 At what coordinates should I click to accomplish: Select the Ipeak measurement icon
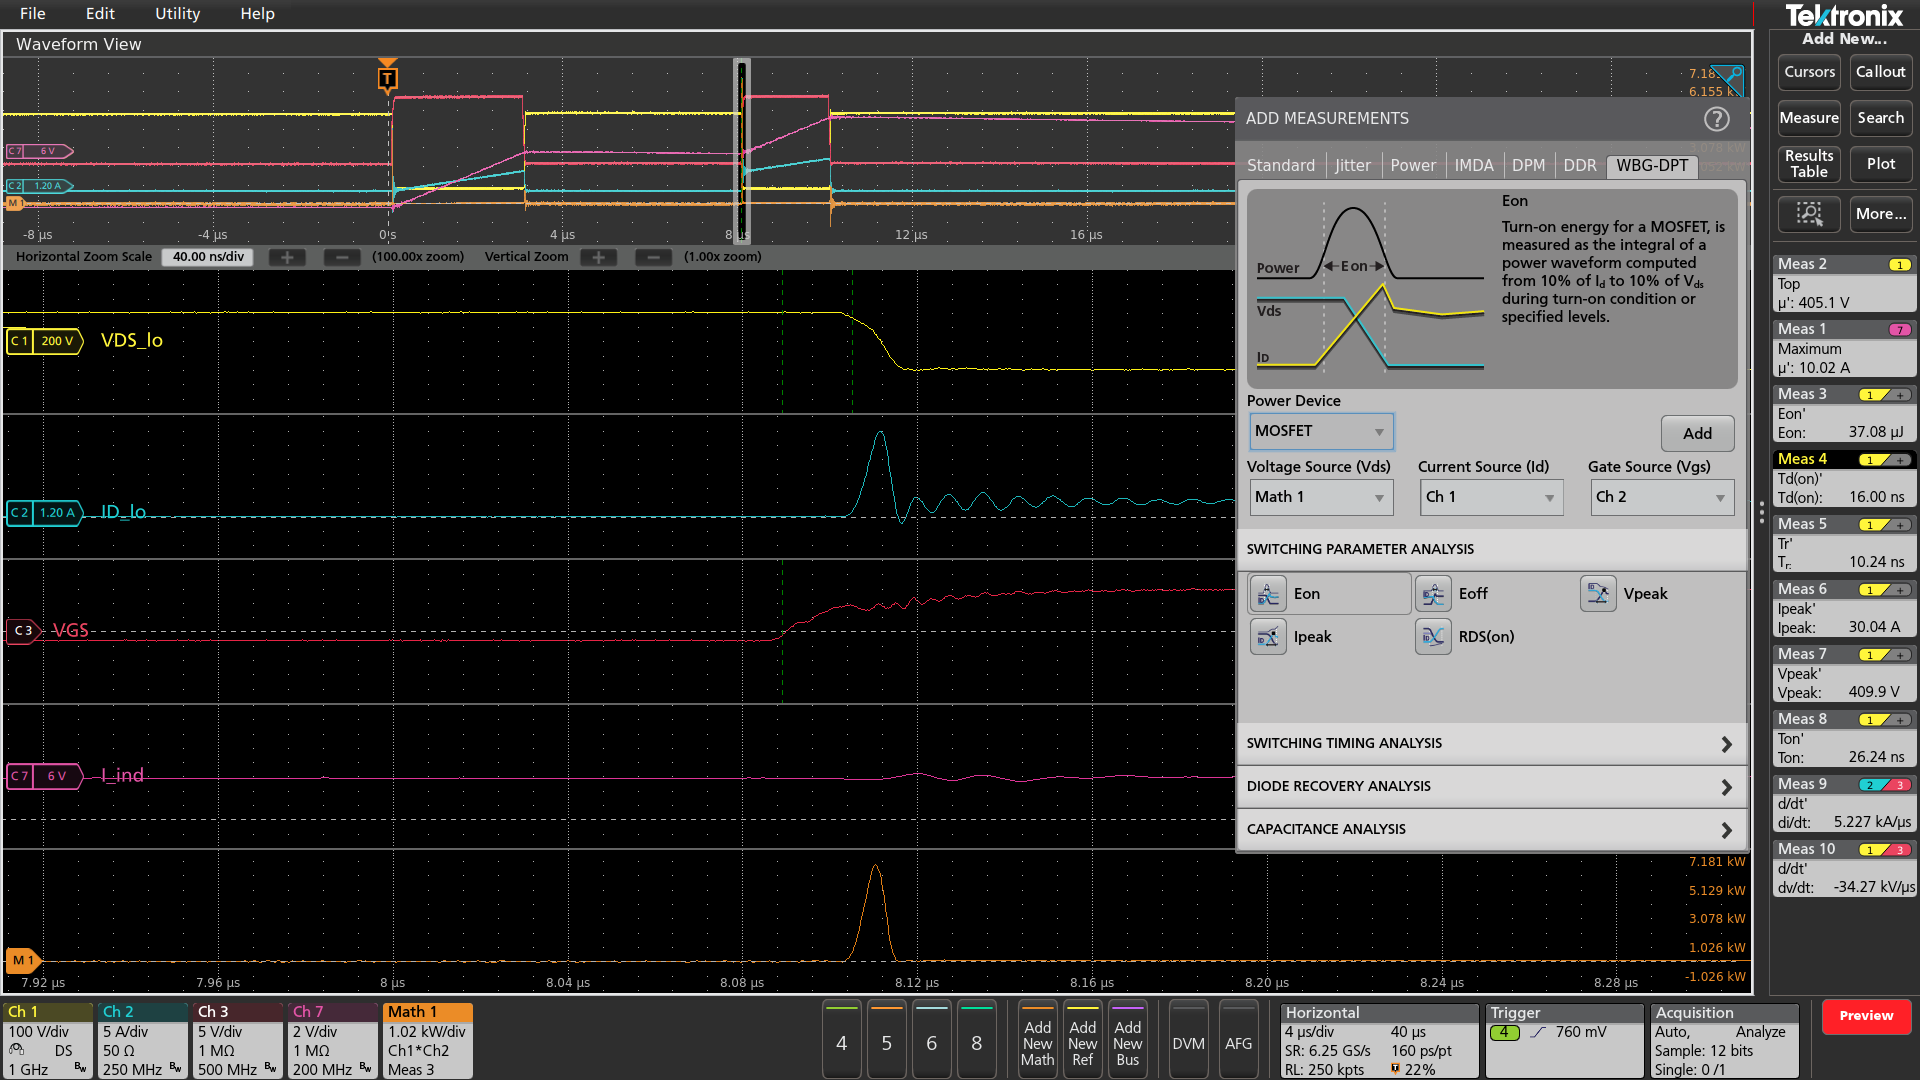click(1268, 637)
